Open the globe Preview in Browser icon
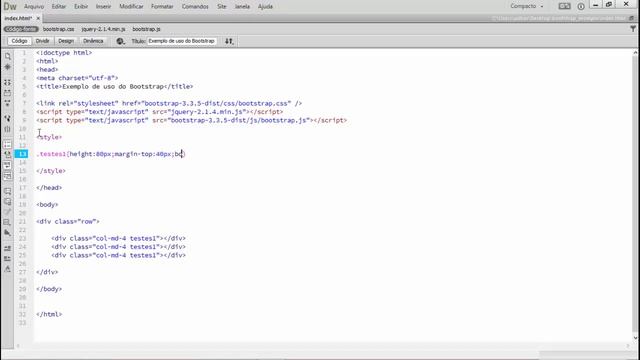 coord(120,41)
